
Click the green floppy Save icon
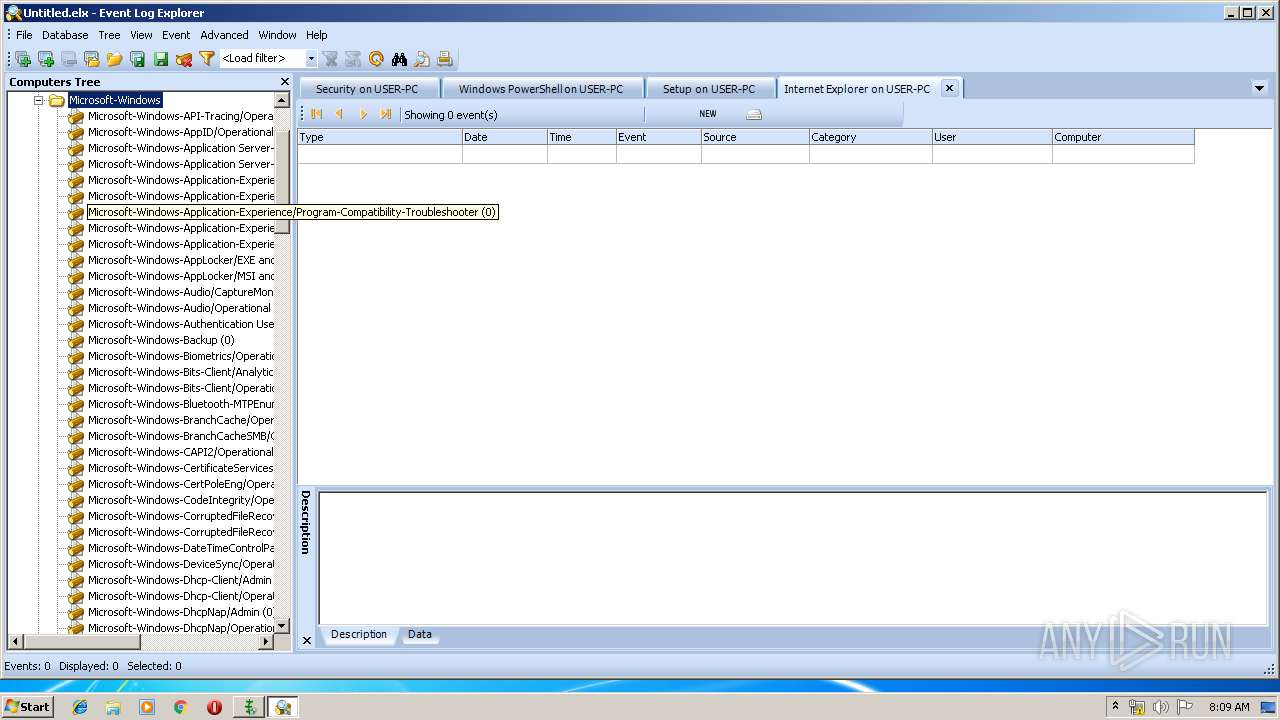(x=161, y=59)
